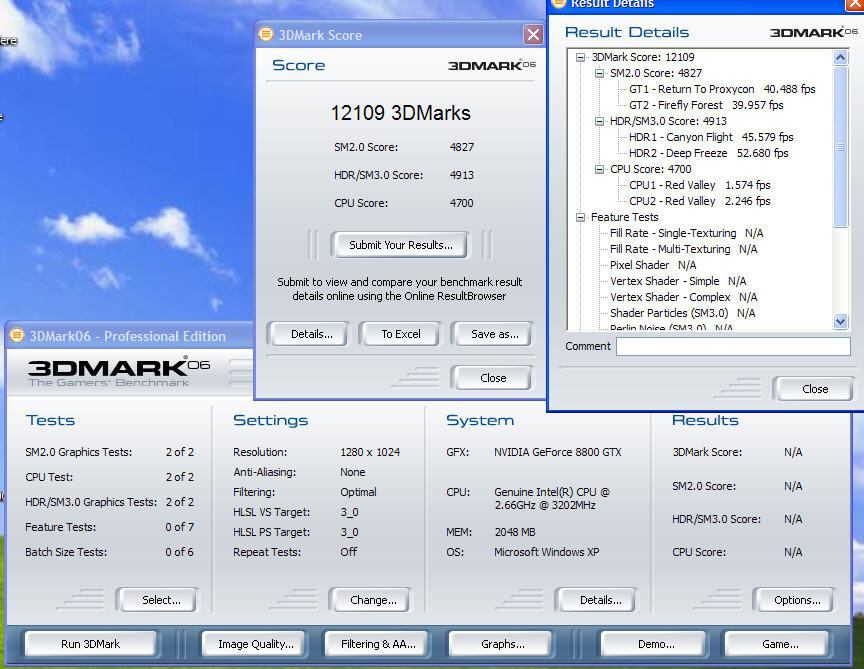Start the benchmark with Run 3DMark
The width and height of the screenshot is (864, 669).
click(x=90, y=644)
